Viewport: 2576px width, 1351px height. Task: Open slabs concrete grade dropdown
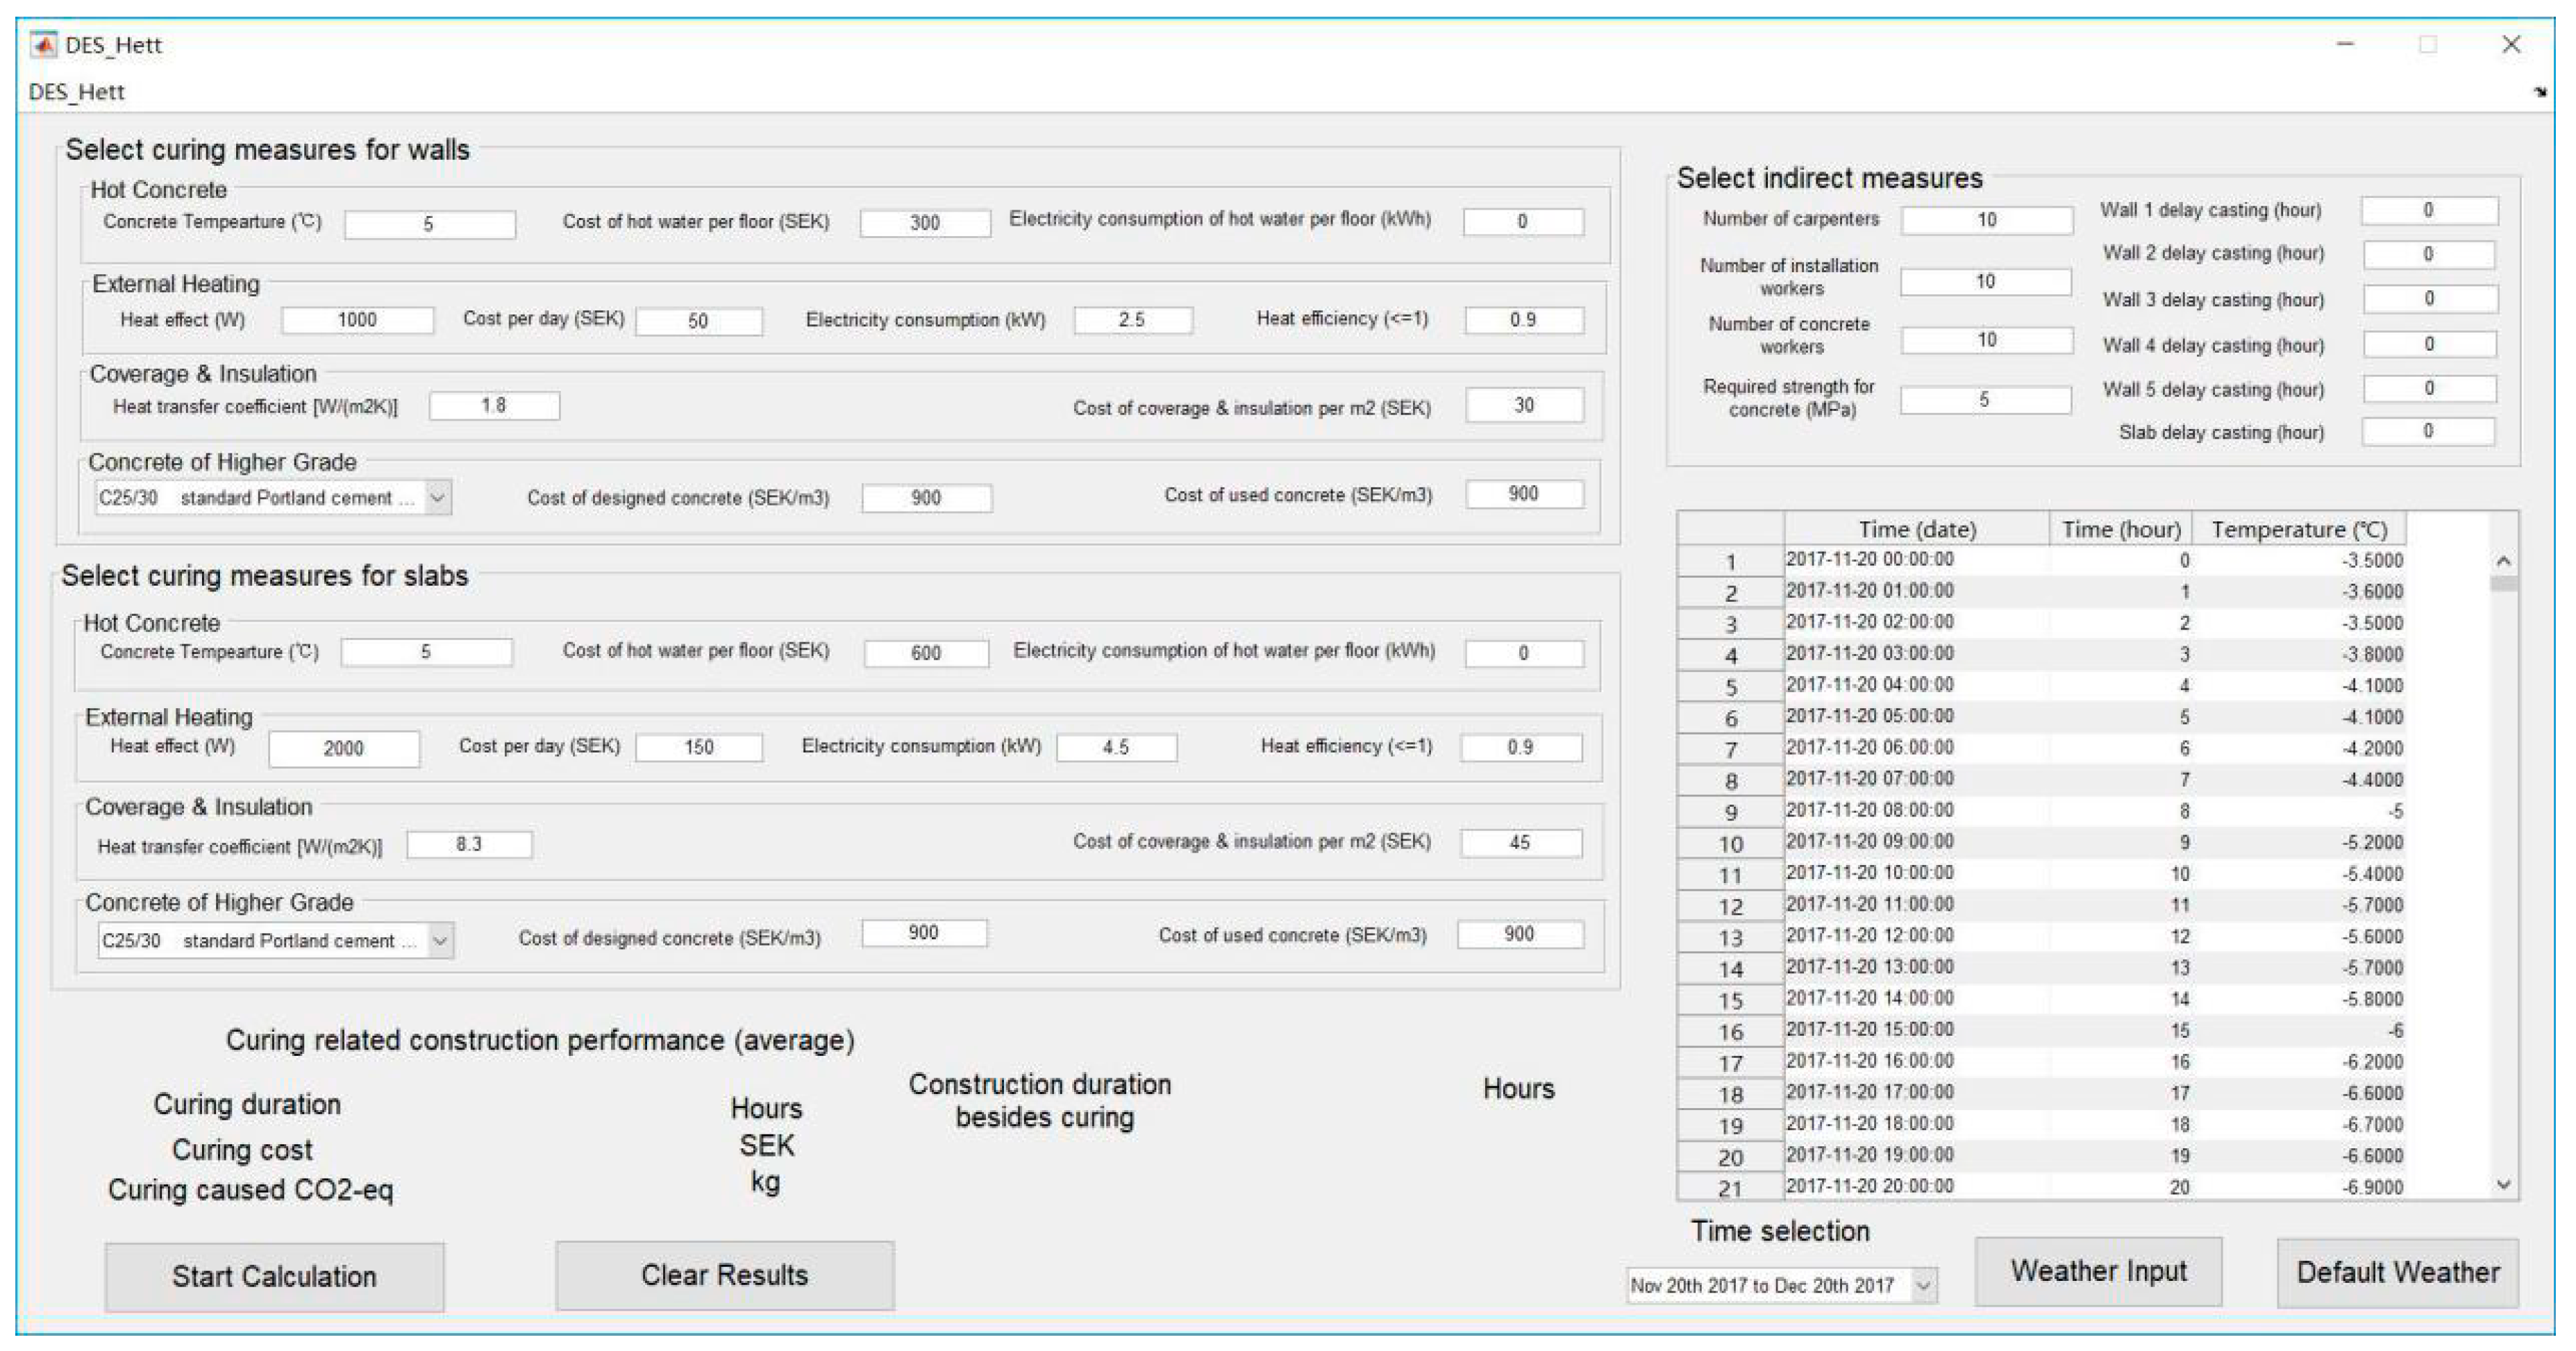440,940
